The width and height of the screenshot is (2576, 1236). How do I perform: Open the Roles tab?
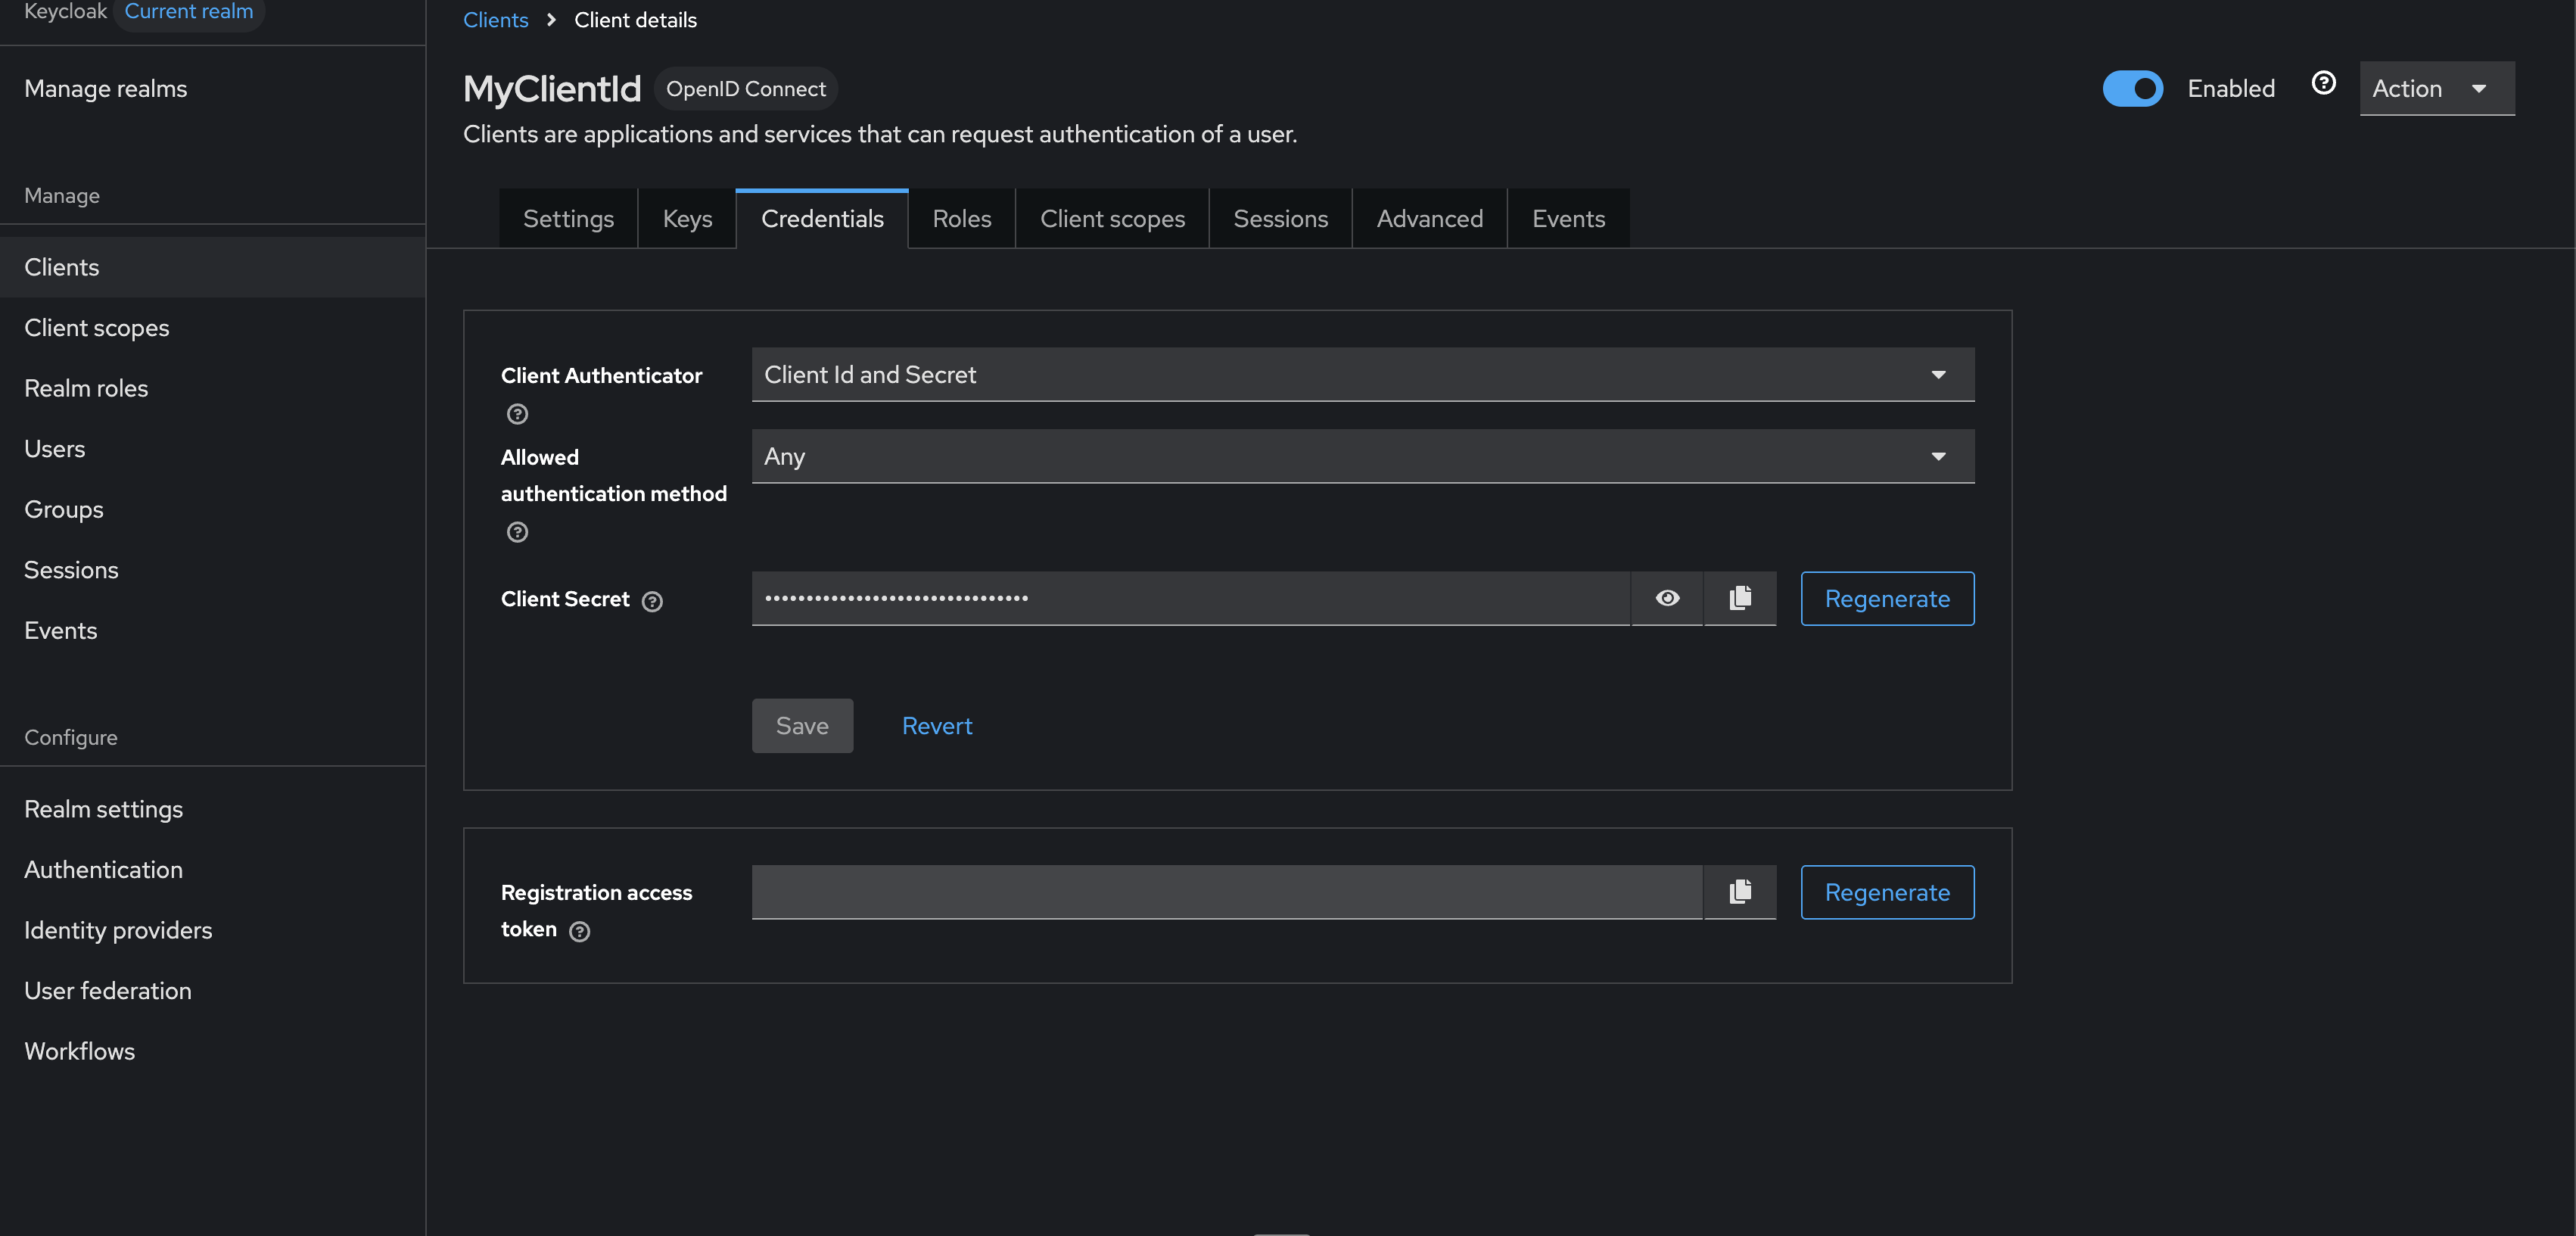click(962, 219)
